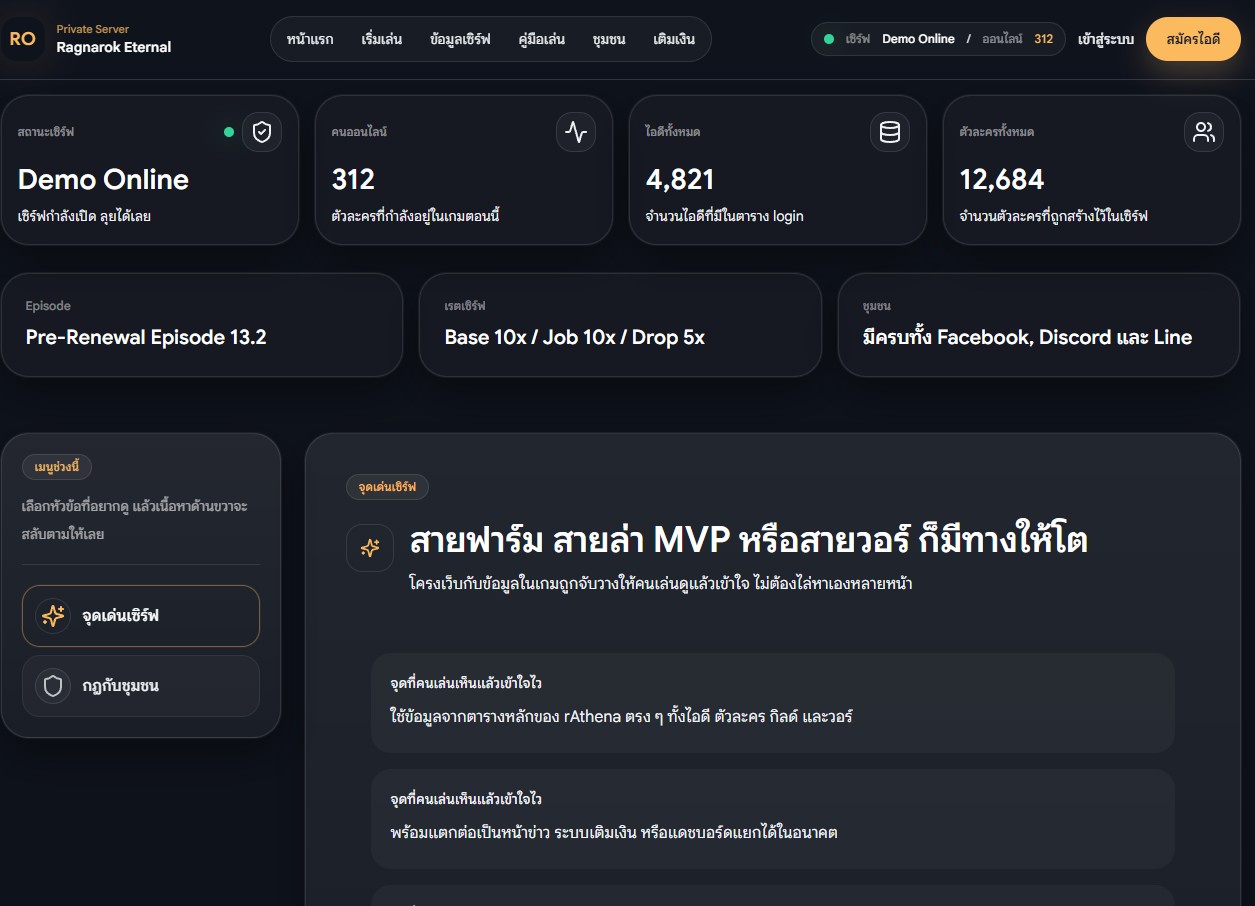Click the Demo Online heading in status card
The image size is (1255, 906).
[103, 180]
